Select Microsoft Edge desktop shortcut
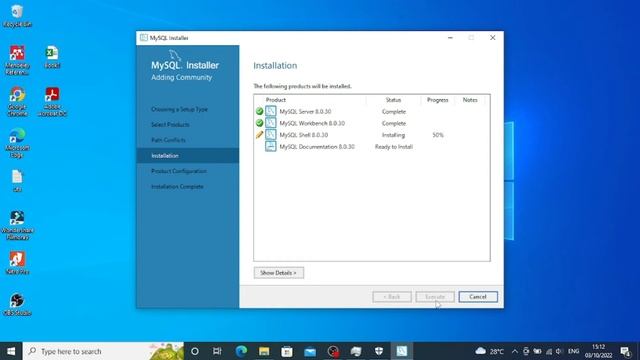640x360 pixels. pos(17,143)
